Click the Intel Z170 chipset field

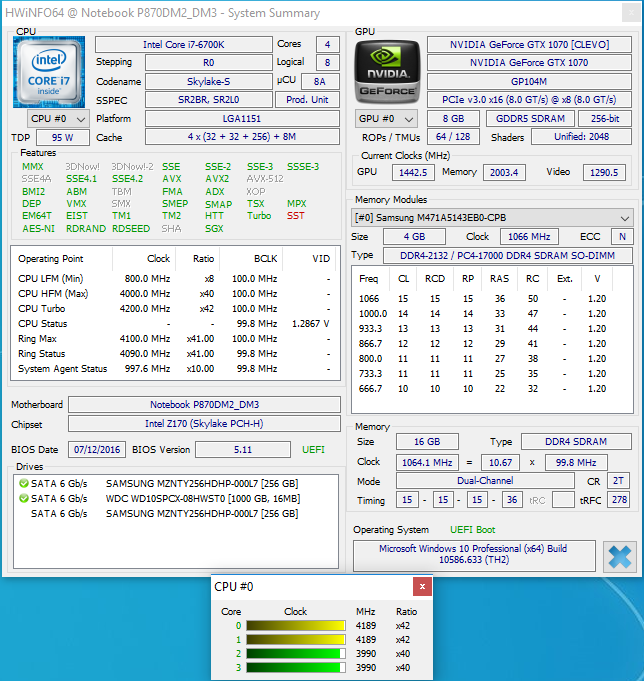tap(204, 423)
